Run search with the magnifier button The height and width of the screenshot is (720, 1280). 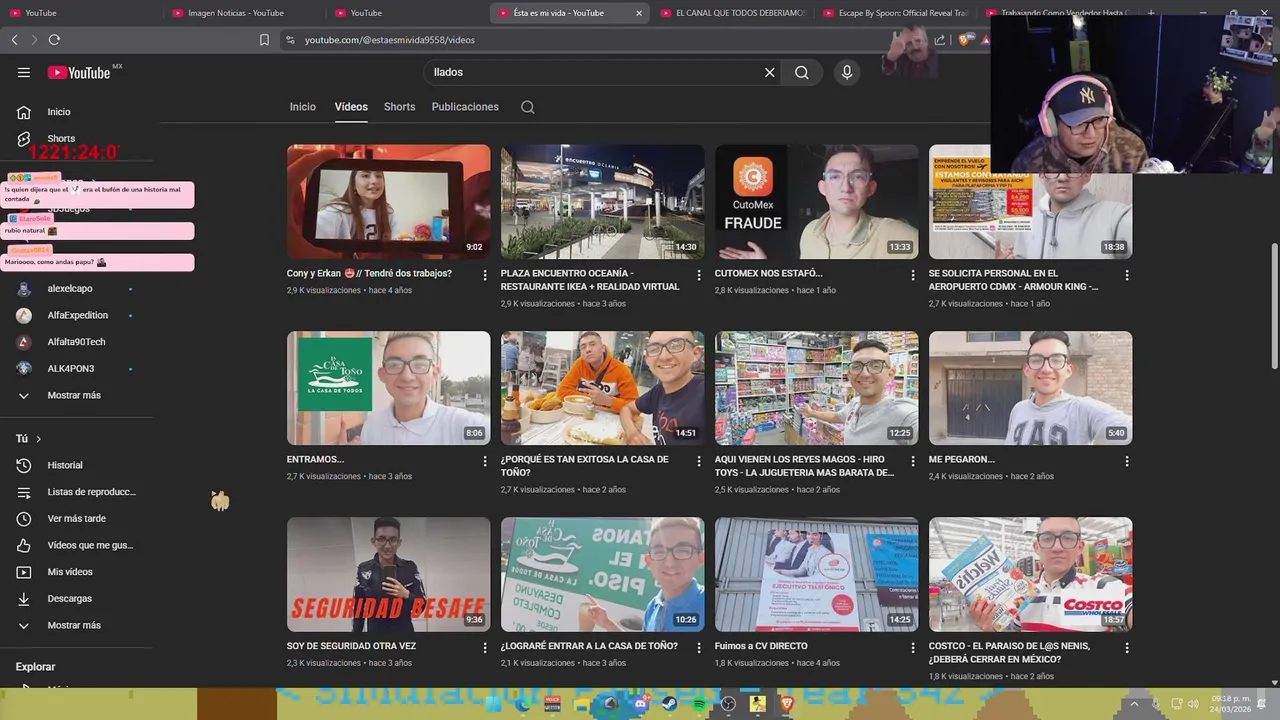pos(802,72)
